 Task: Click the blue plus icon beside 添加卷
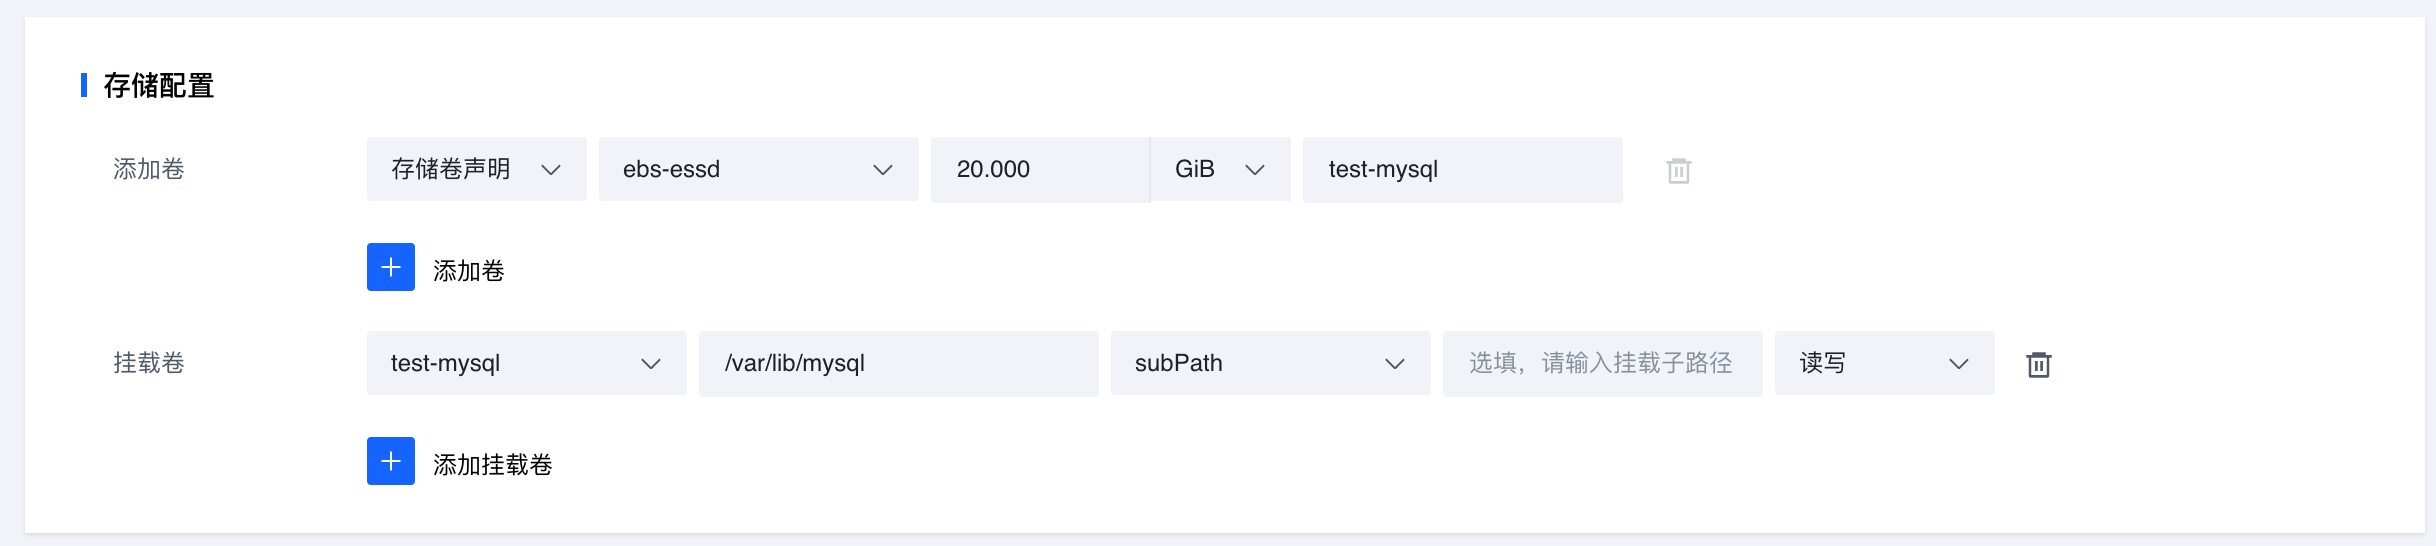click(x=391, y=267)
